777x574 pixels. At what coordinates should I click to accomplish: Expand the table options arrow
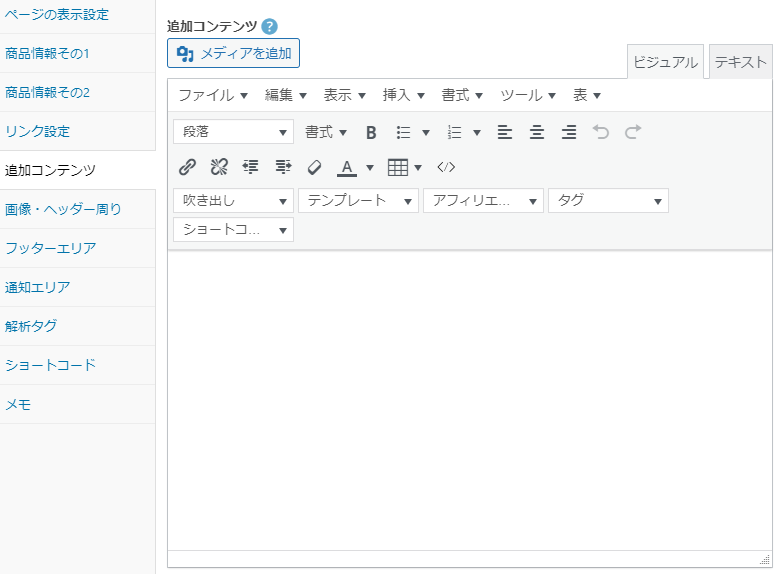click(x=418, y=168)
